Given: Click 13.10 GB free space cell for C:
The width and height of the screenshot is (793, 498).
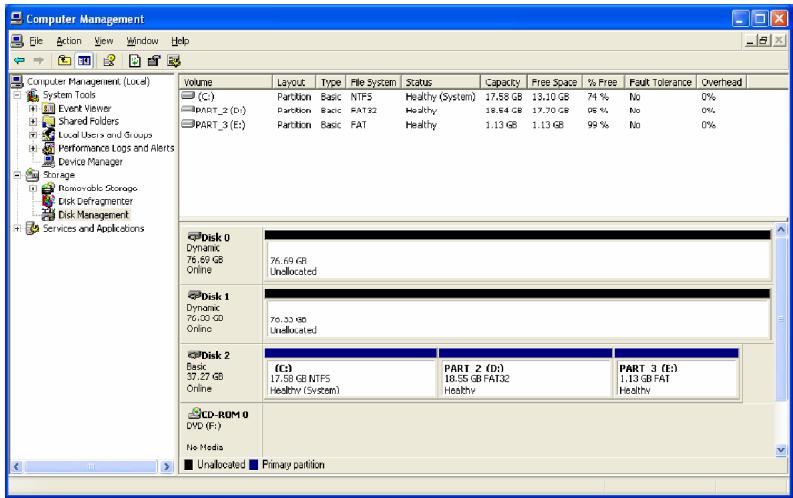Looking at the screenshot, I should coord(550,96).
